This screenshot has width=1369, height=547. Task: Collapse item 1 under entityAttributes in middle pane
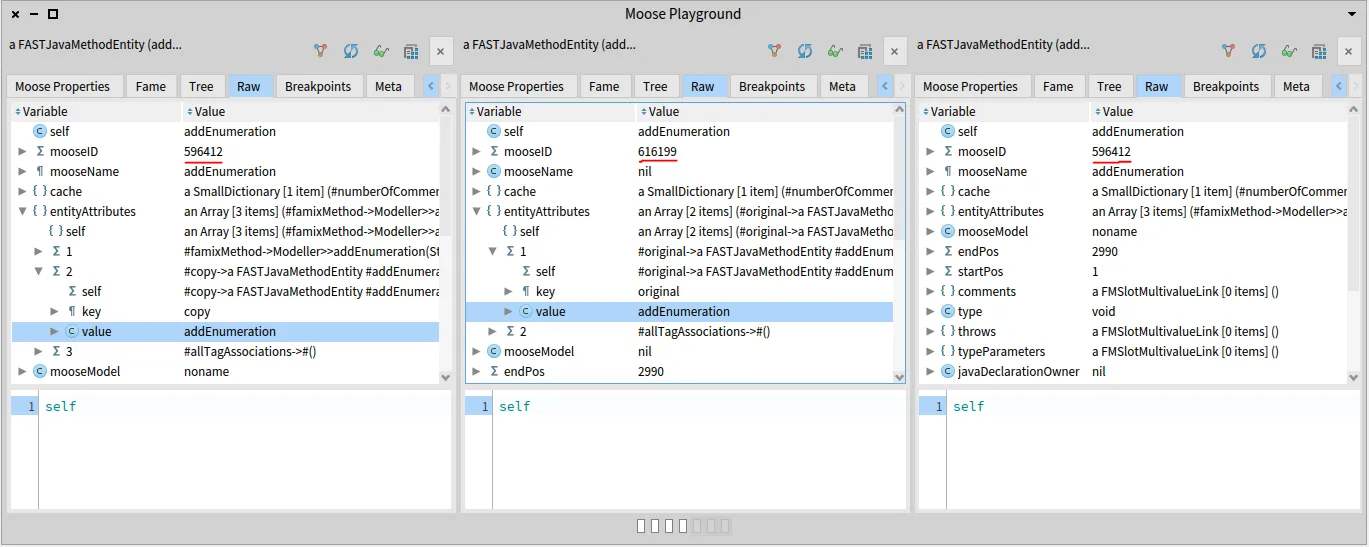pos(492,251)
